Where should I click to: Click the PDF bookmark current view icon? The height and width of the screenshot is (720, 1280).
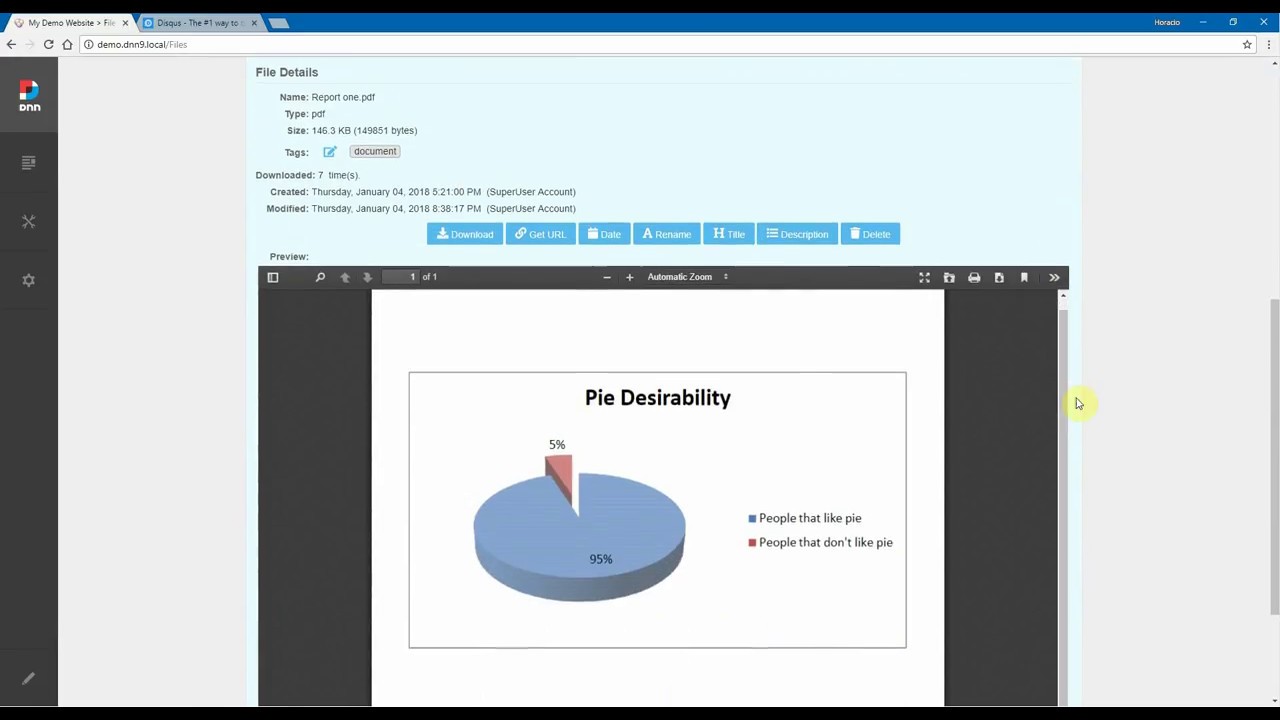point(1024,277)
